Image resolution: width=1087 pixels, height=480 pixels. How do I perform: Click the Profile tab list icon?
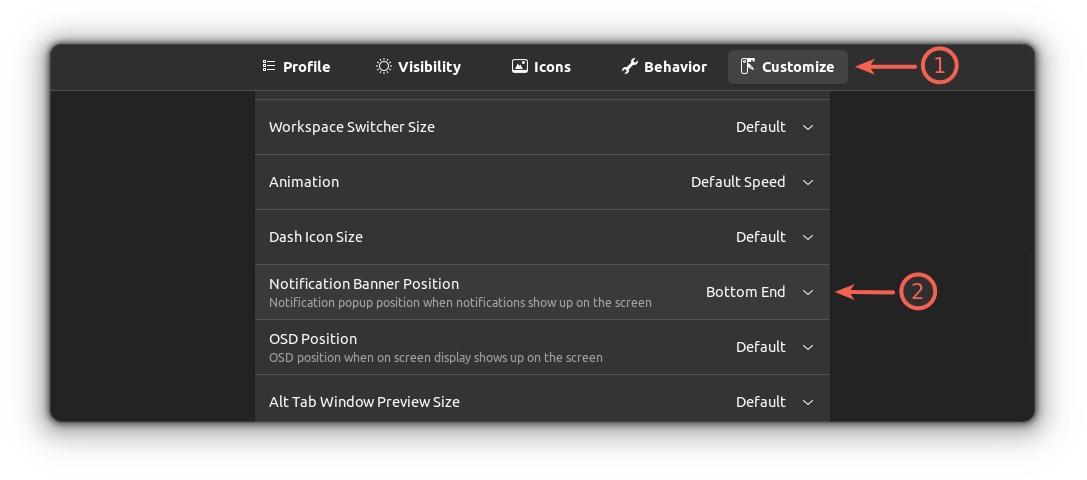click(x=269, y=66)
